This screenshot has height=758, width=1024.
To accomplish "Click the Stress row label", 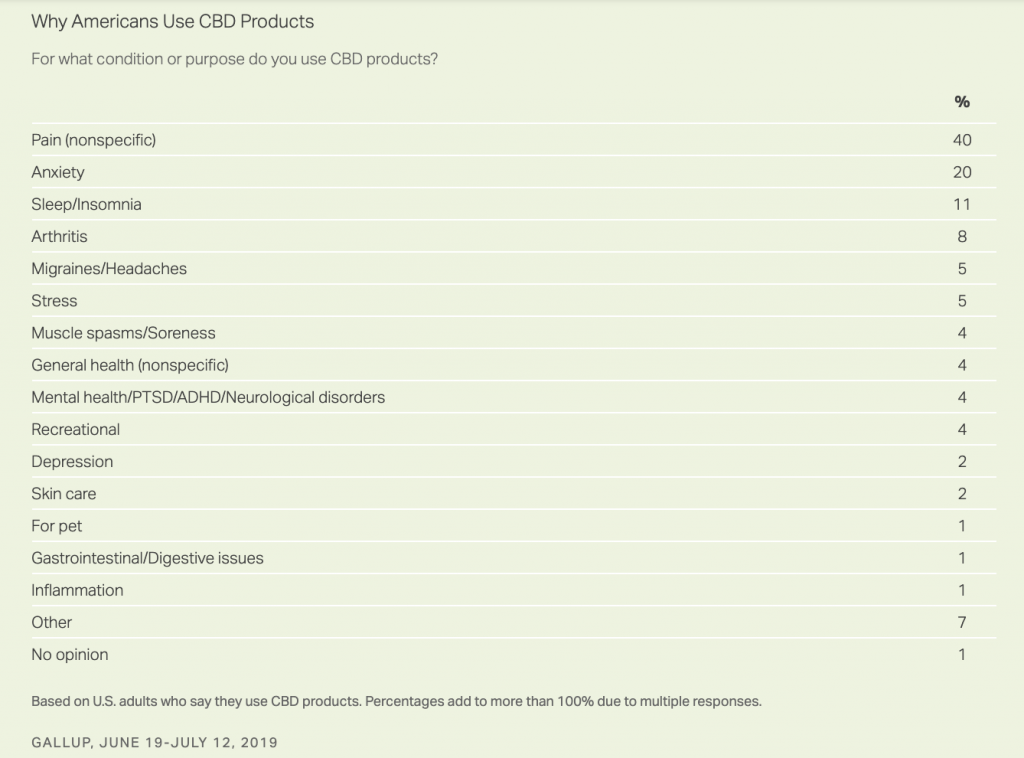I will 54,301.
